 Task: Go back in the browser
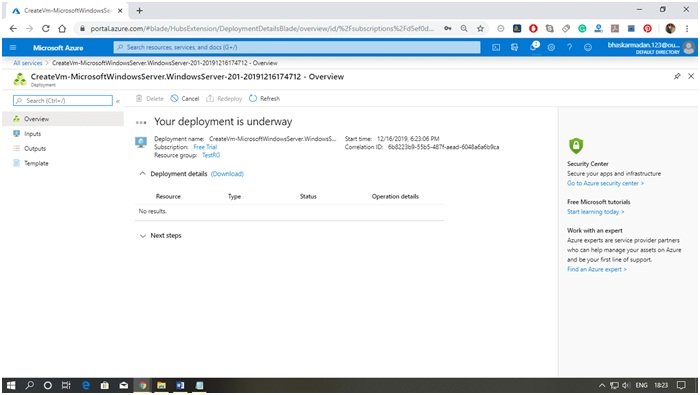pyautogui.click(x=13, y=29)
